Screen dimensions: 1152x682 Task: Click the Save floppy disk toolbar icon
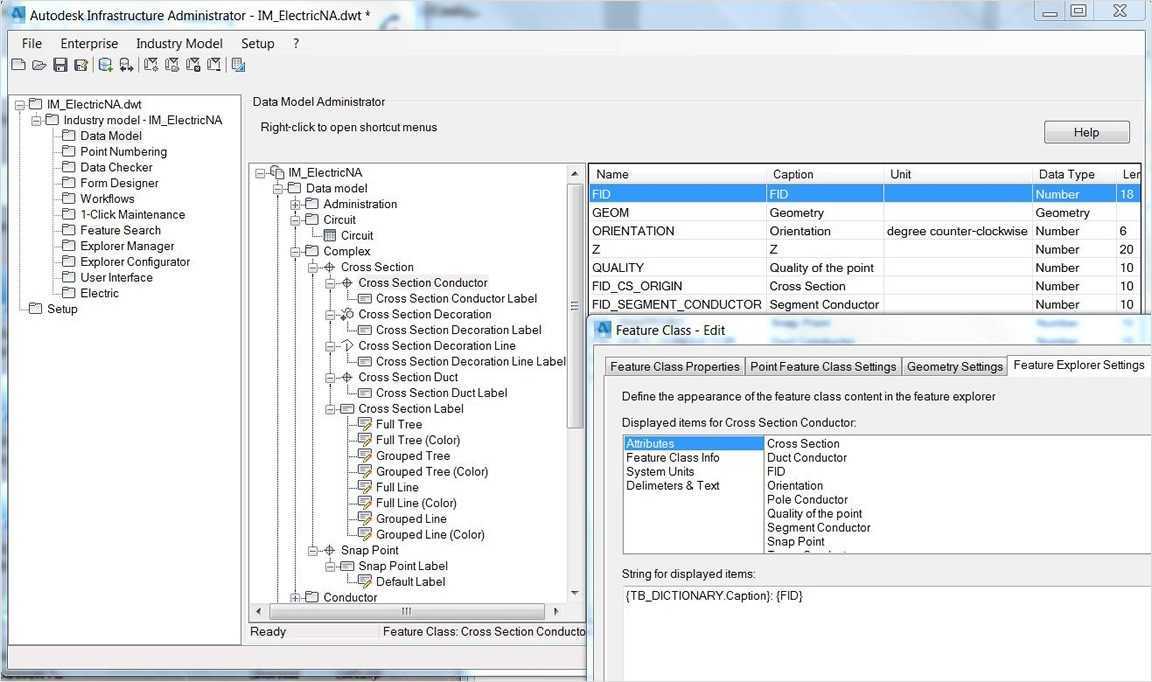(60, 65)
